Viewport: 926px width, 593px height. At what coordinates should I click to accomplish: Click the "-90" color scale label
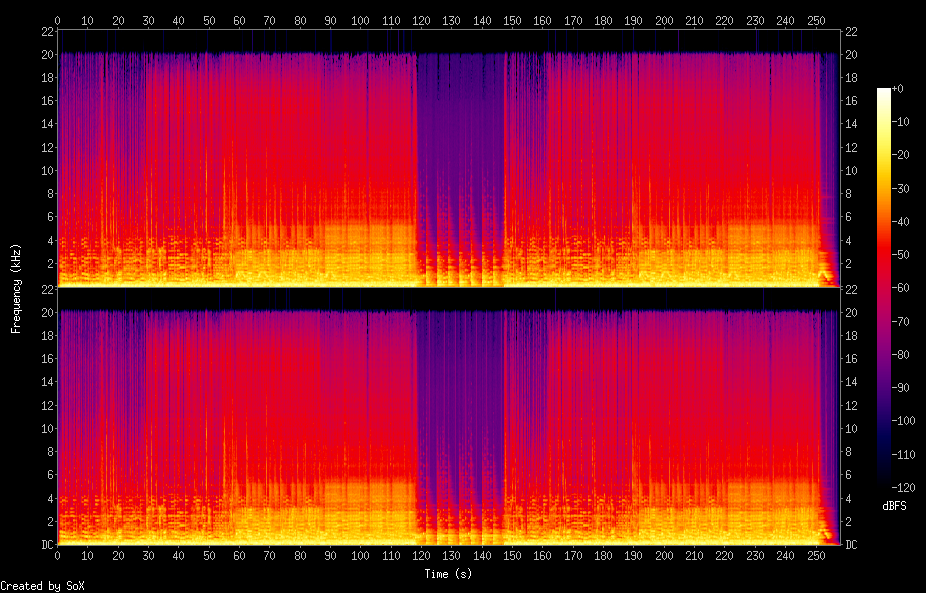[899, 388]
